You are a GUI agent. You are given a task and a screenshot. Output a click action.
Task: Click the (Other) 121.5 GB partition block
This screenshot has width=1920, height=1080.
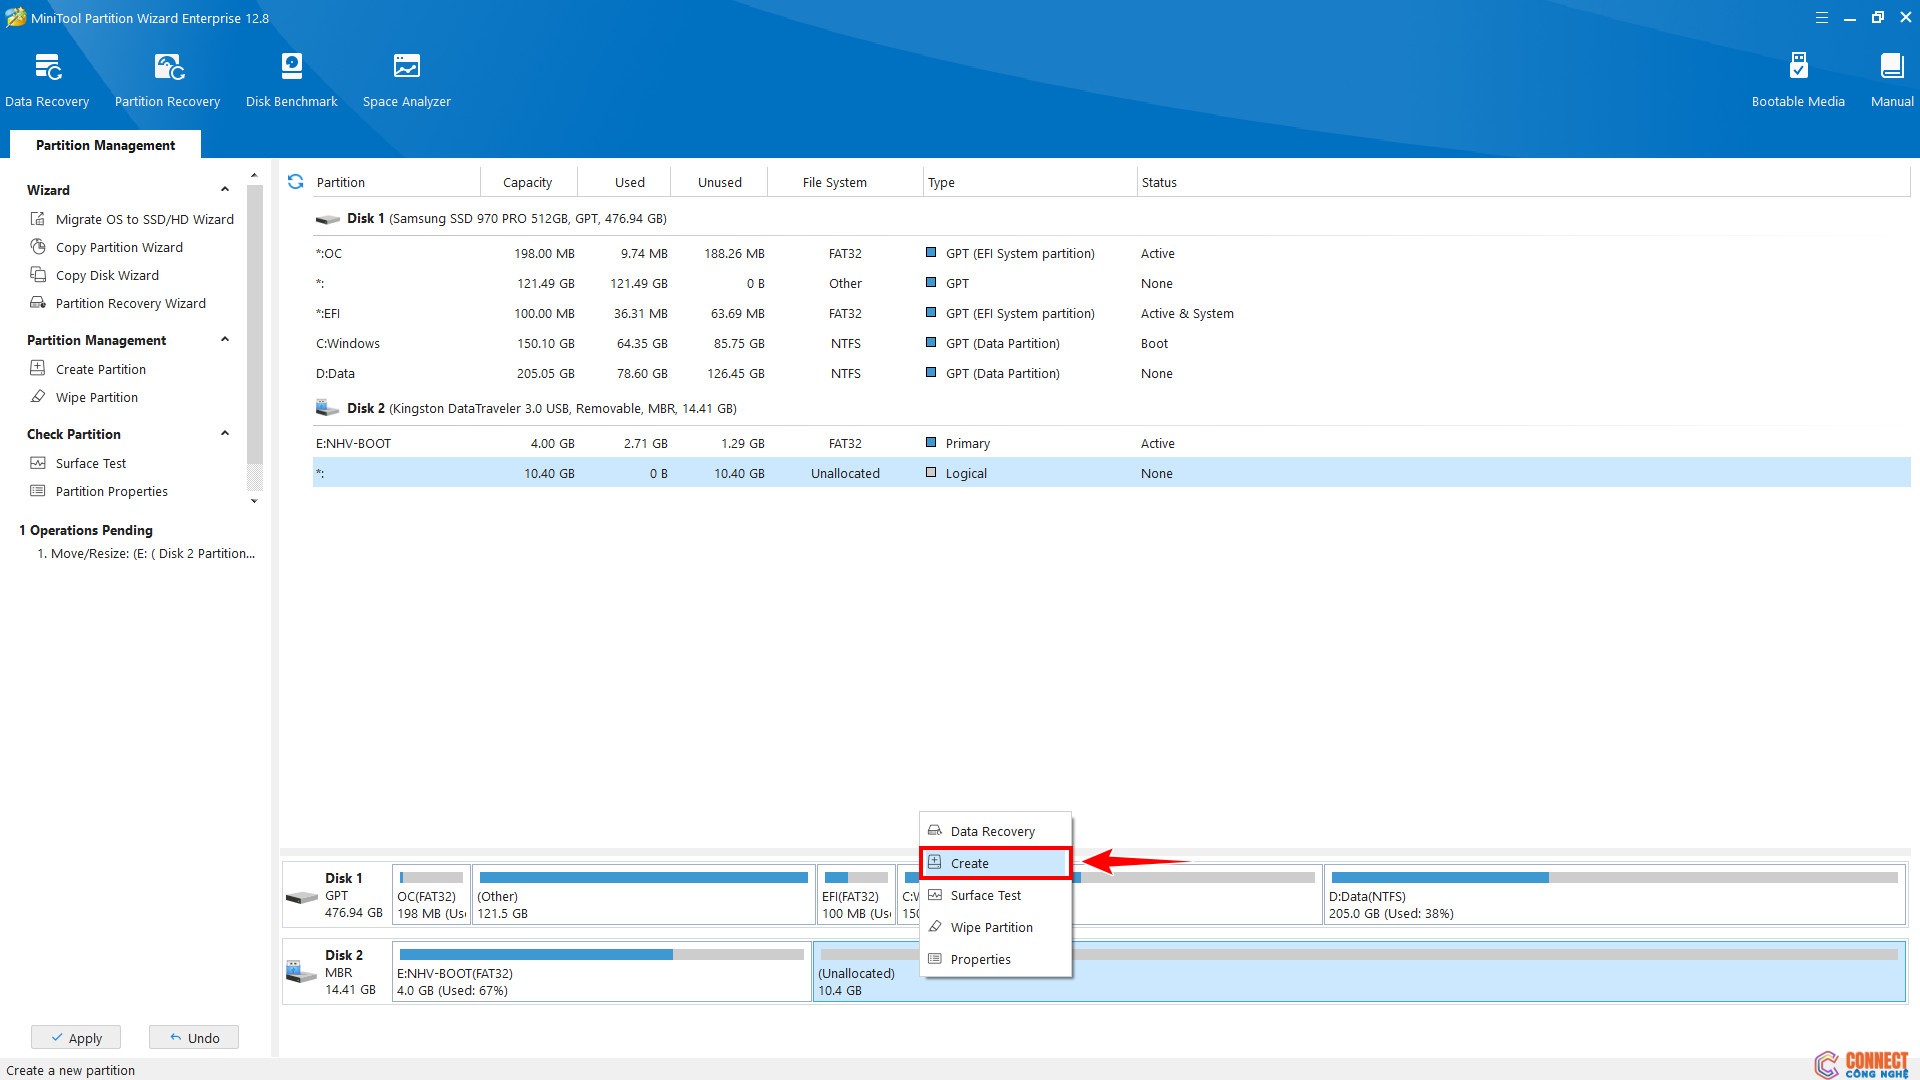pos(643,894)
